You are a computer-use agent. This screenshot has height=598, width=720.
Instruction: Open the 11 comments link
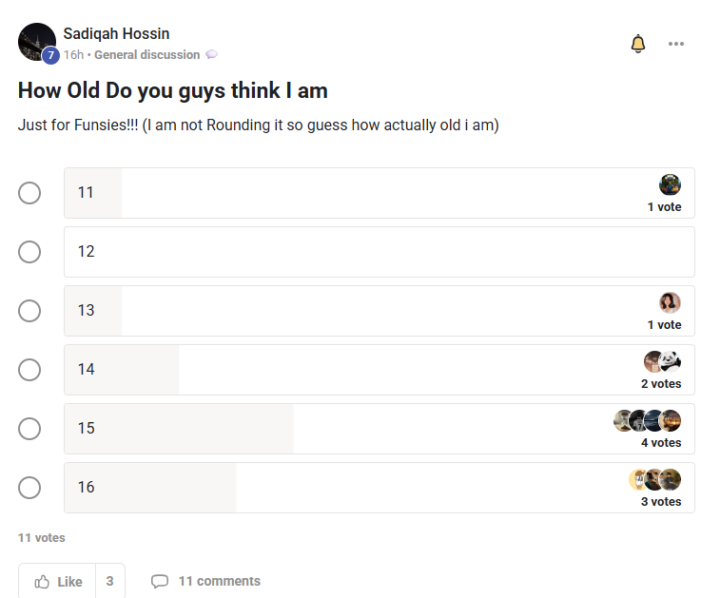tap(219, 581)
